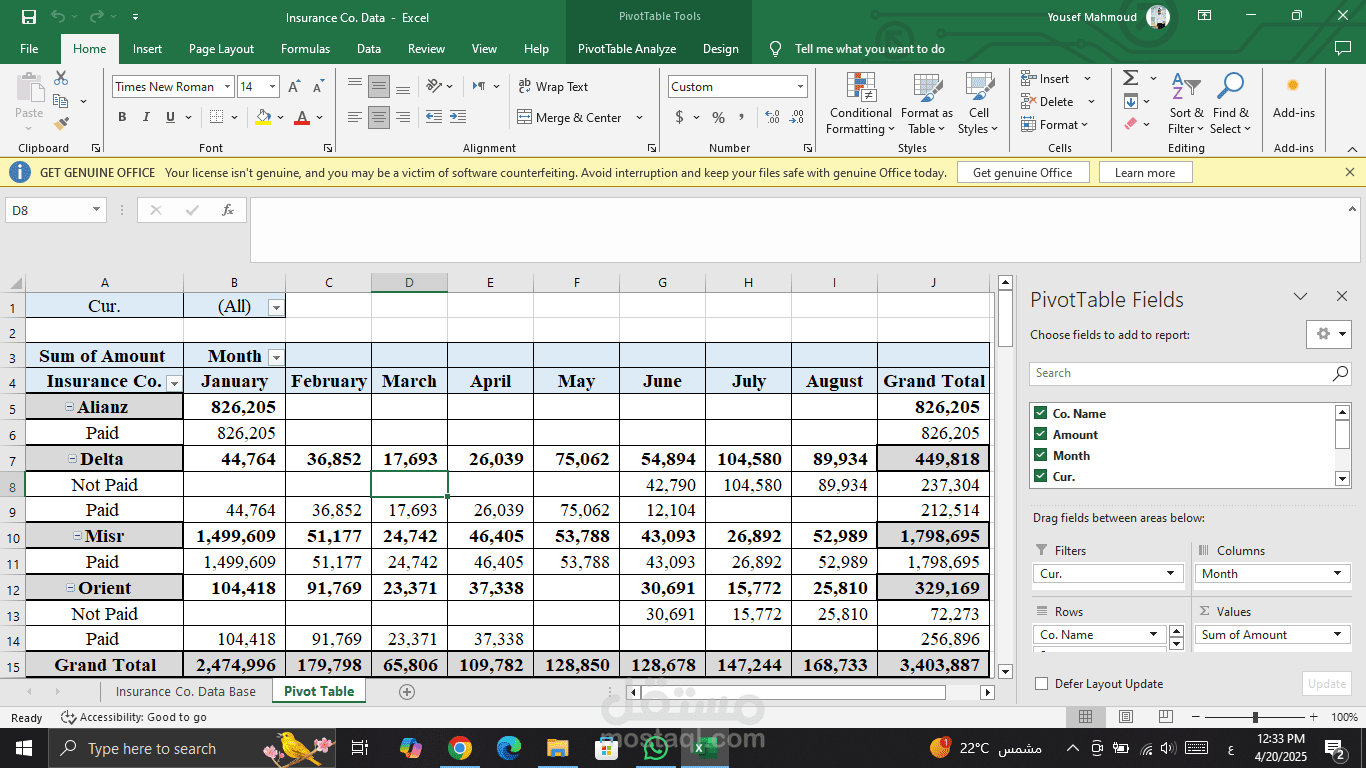Screen dimensions: 1366x768
Task: Click Increase Font Size icon
Action: tap(294, 87)
